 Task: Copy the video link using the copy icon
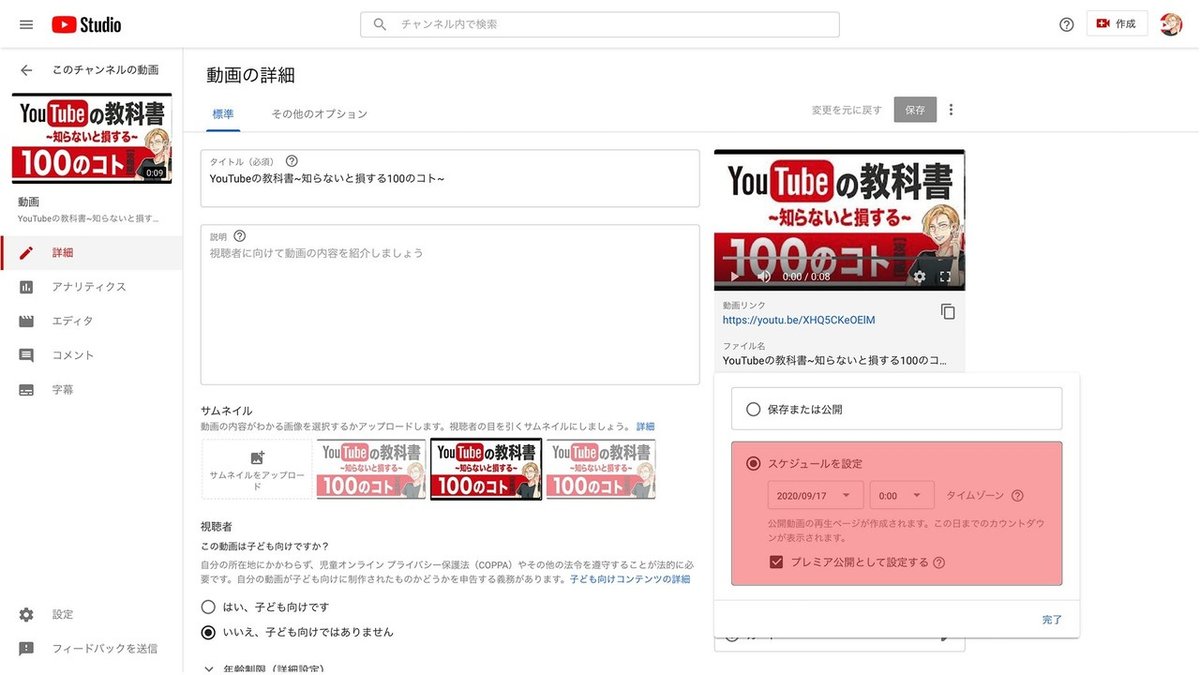pyautogui.click(x=948, y=311)
